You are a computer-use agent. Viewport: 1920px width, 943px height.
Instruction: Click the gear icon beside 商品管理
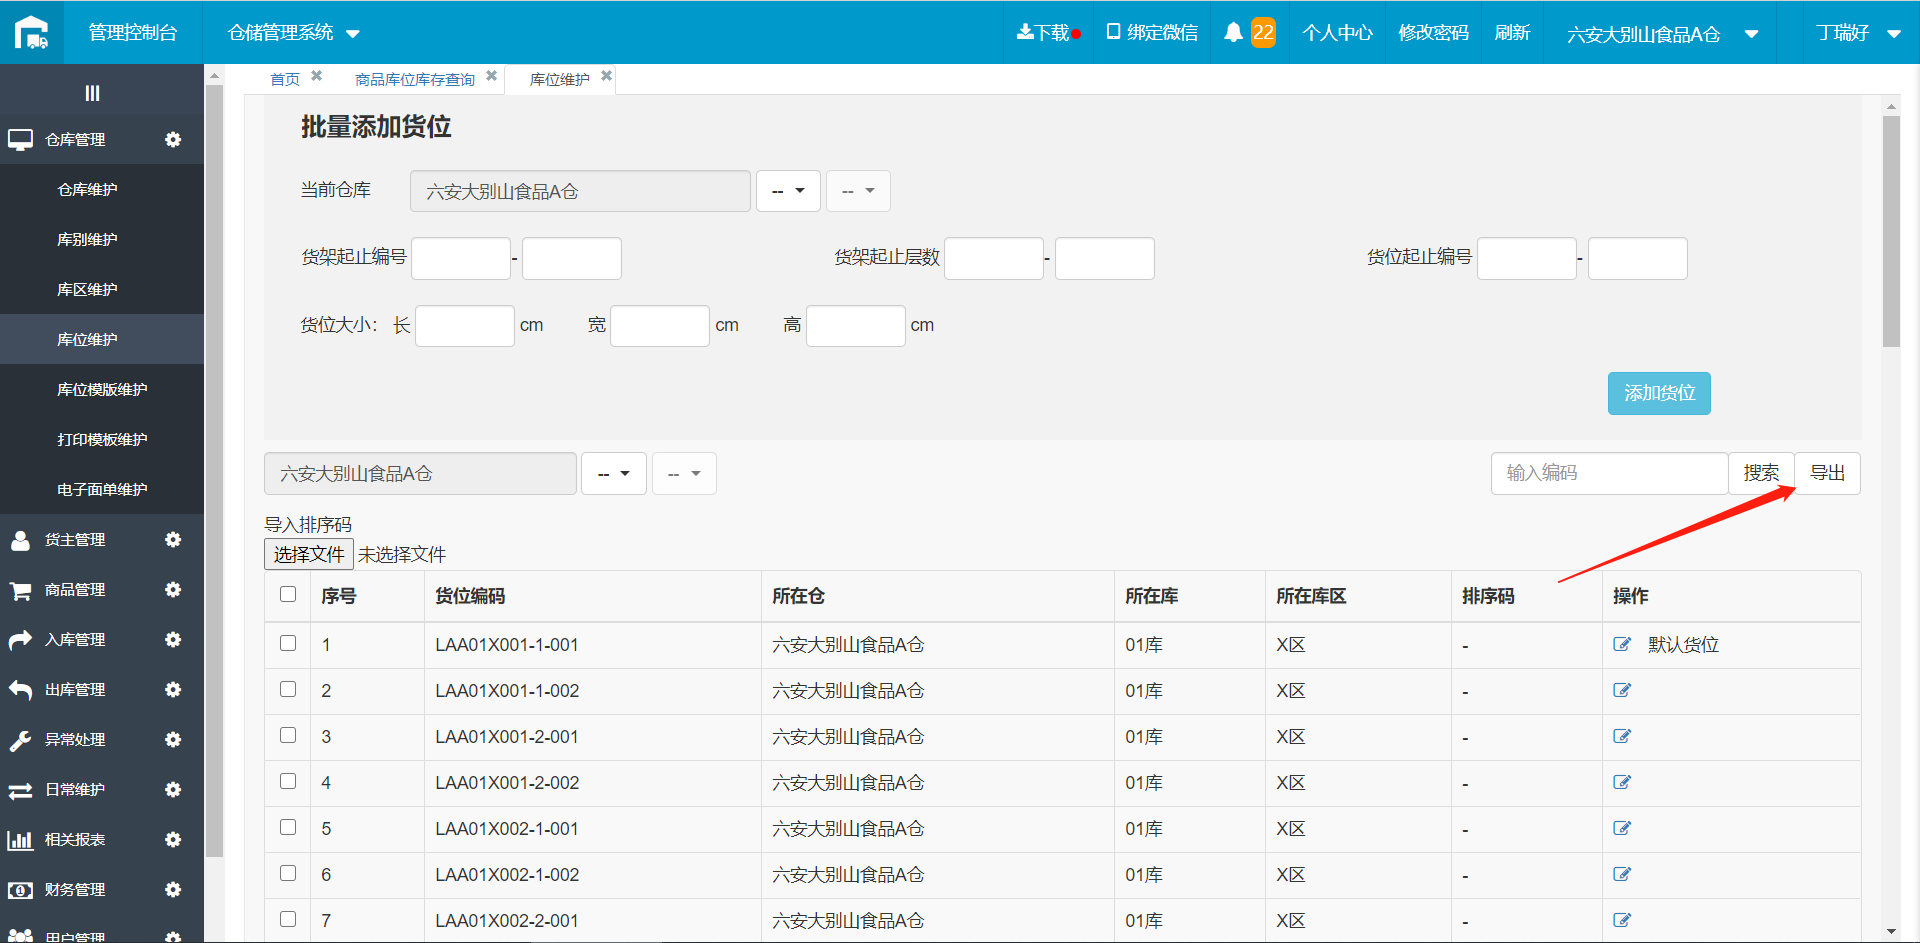pos(173,589)
